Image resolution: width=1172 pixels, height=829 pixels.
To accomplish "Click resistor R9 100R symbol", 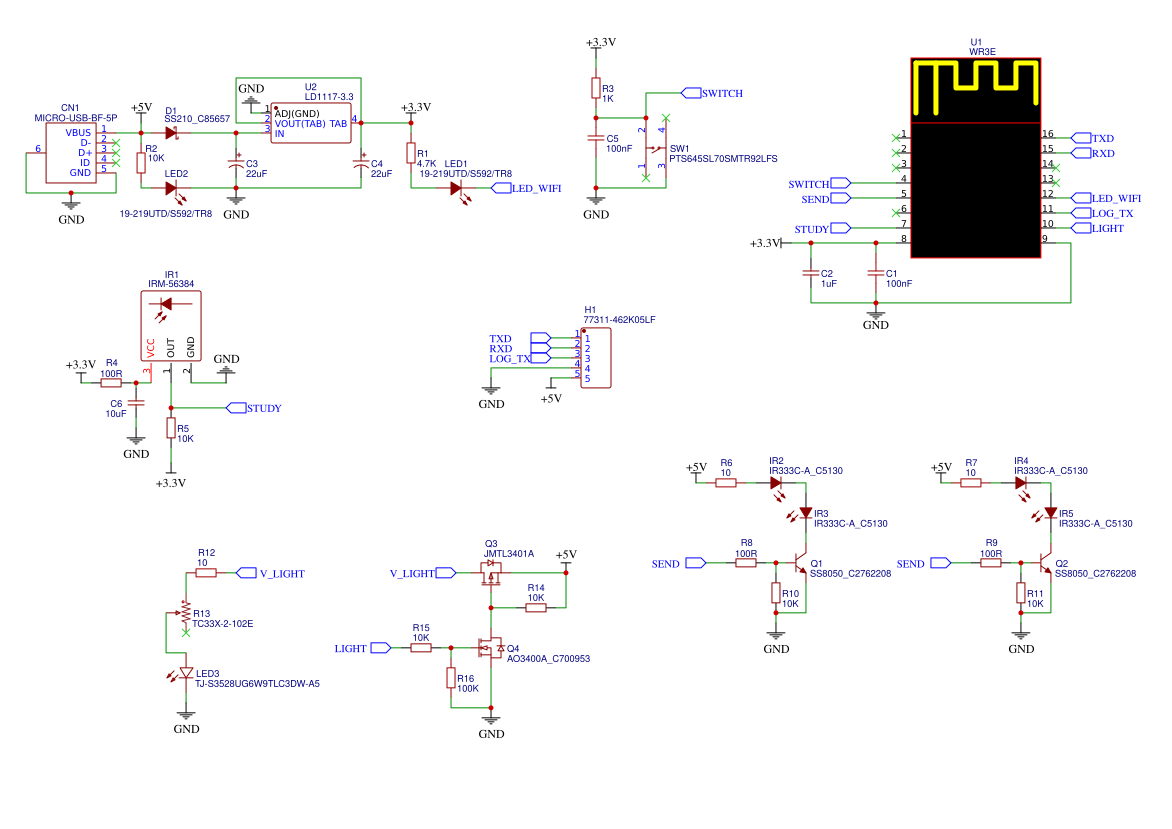I will (991, 563).
